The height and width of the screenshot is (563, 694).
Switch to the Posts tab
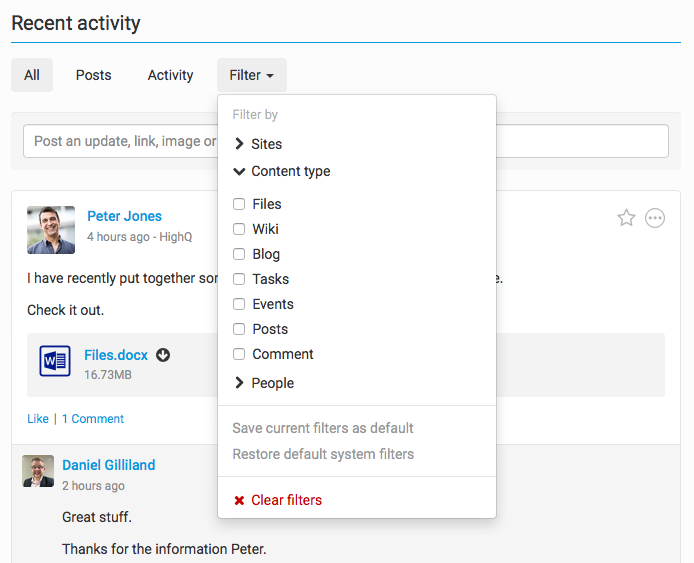pos(94,75)
